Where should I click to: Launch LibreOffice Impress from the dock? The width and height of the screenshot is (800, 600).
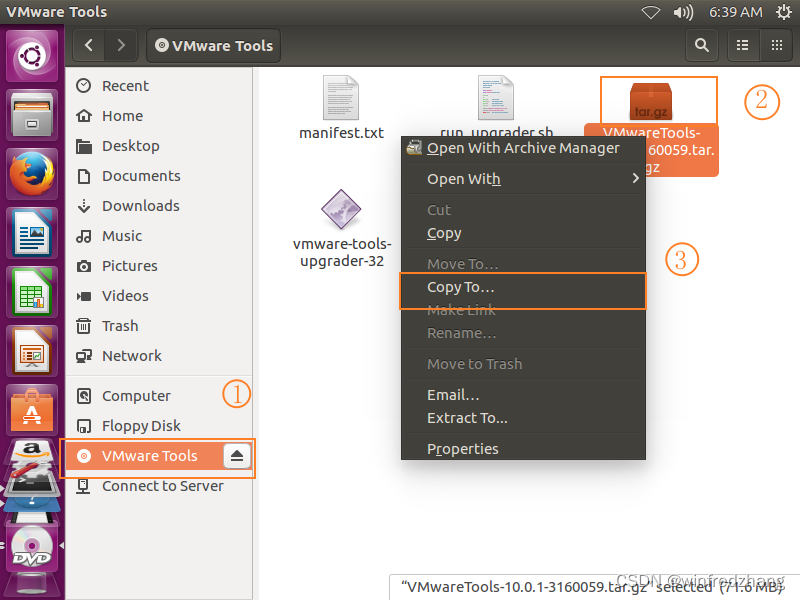coord(32,352)
